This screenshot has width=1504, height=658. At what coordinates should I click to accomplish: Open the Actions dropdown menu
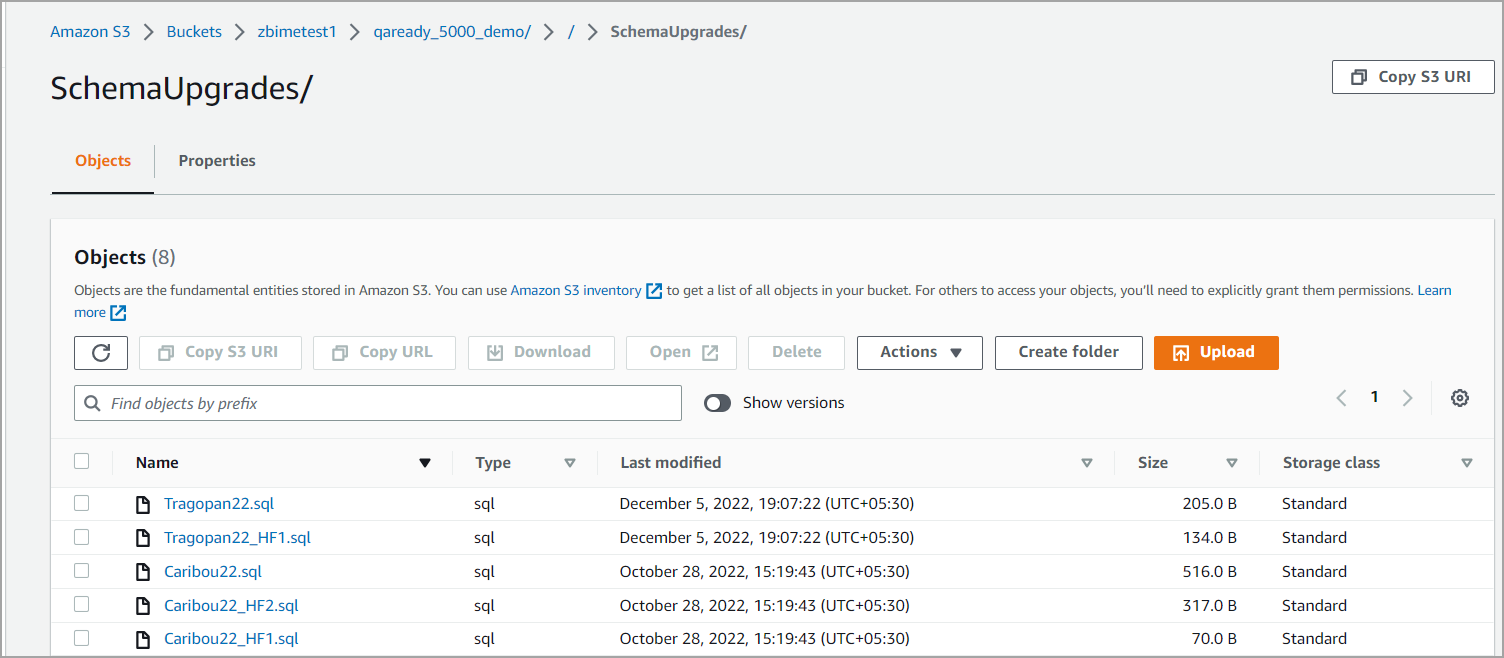coord(920,352)
